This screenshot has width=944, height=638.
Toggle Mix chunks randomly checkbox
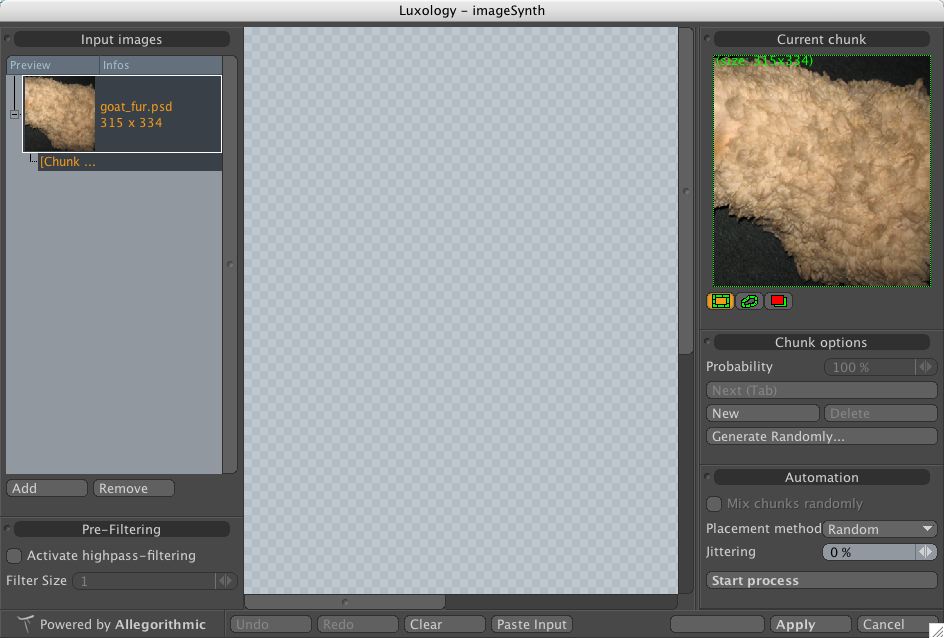click(714, 504)
